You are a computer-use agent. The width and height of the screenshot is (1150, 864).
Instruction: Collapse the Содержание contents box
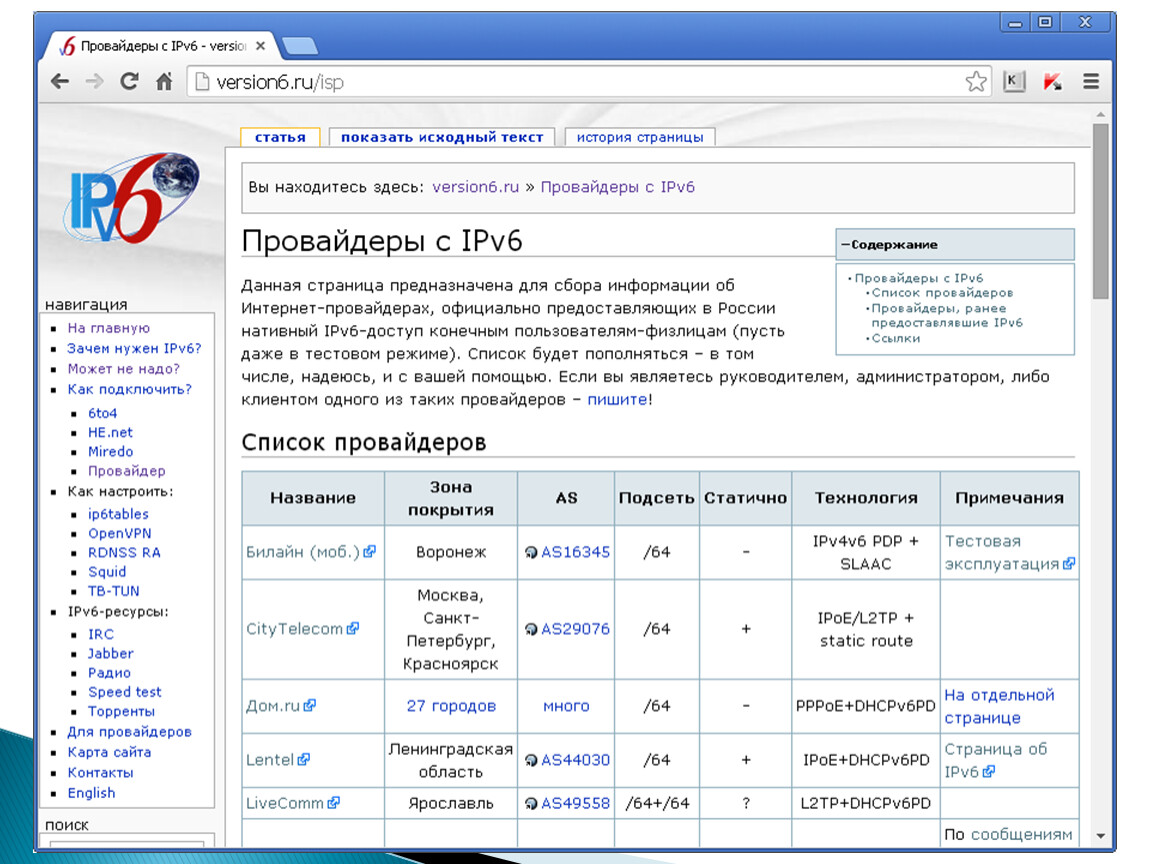845,245
